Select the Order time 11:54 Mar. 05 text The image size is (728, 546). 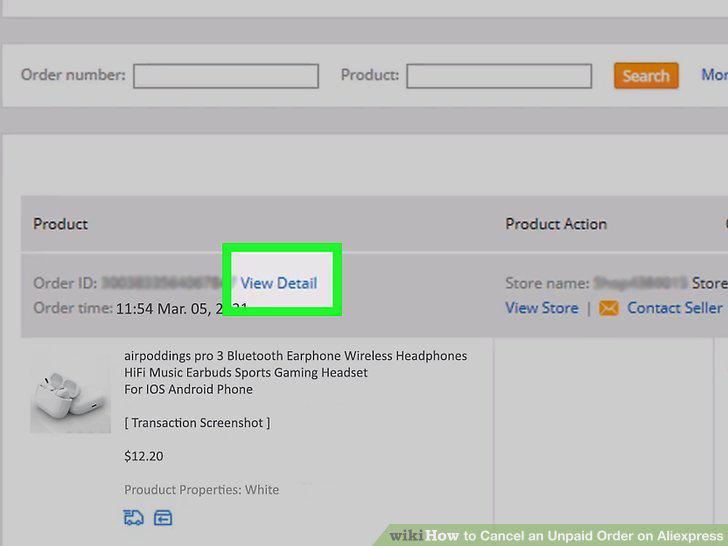[141, 308]
